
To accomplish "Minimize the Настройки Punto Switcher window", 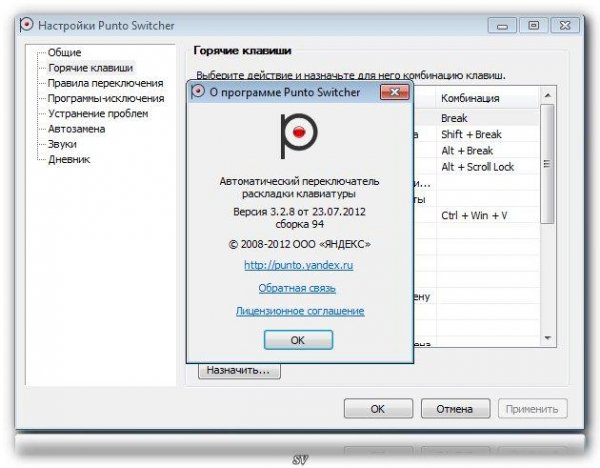I will pos(502,26).
